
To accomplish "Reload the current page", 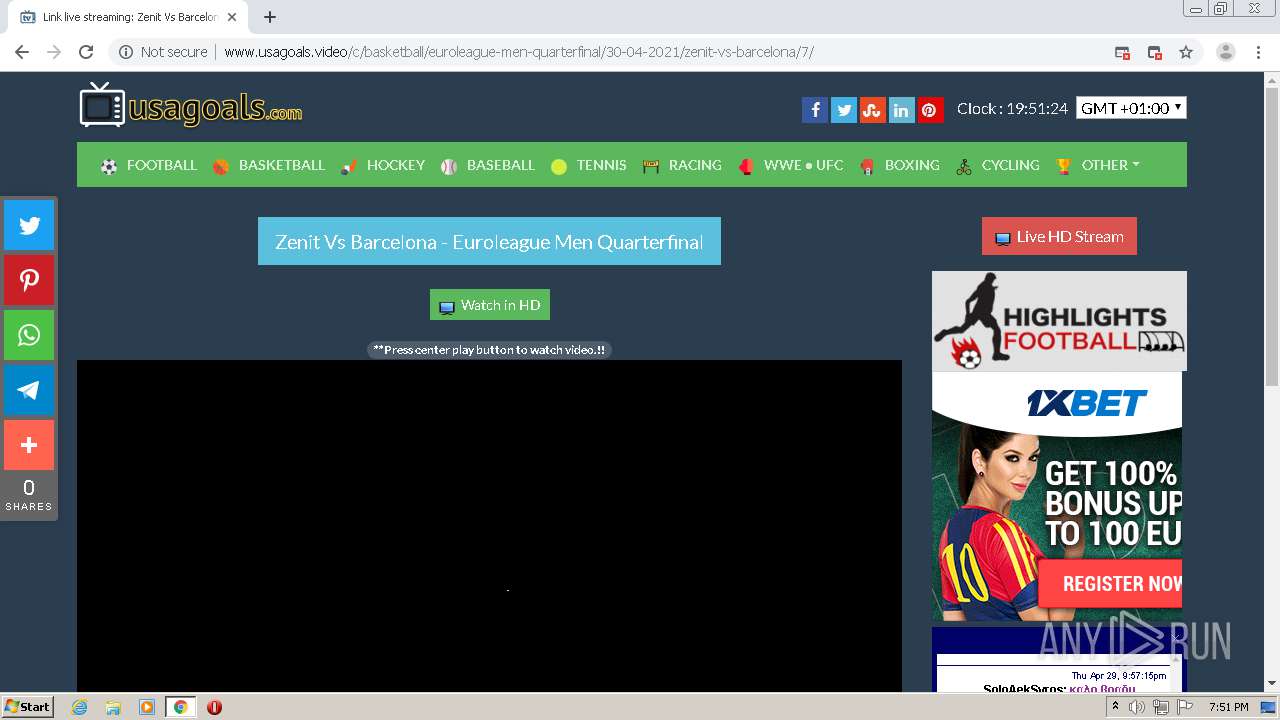I will coord(86,52).
